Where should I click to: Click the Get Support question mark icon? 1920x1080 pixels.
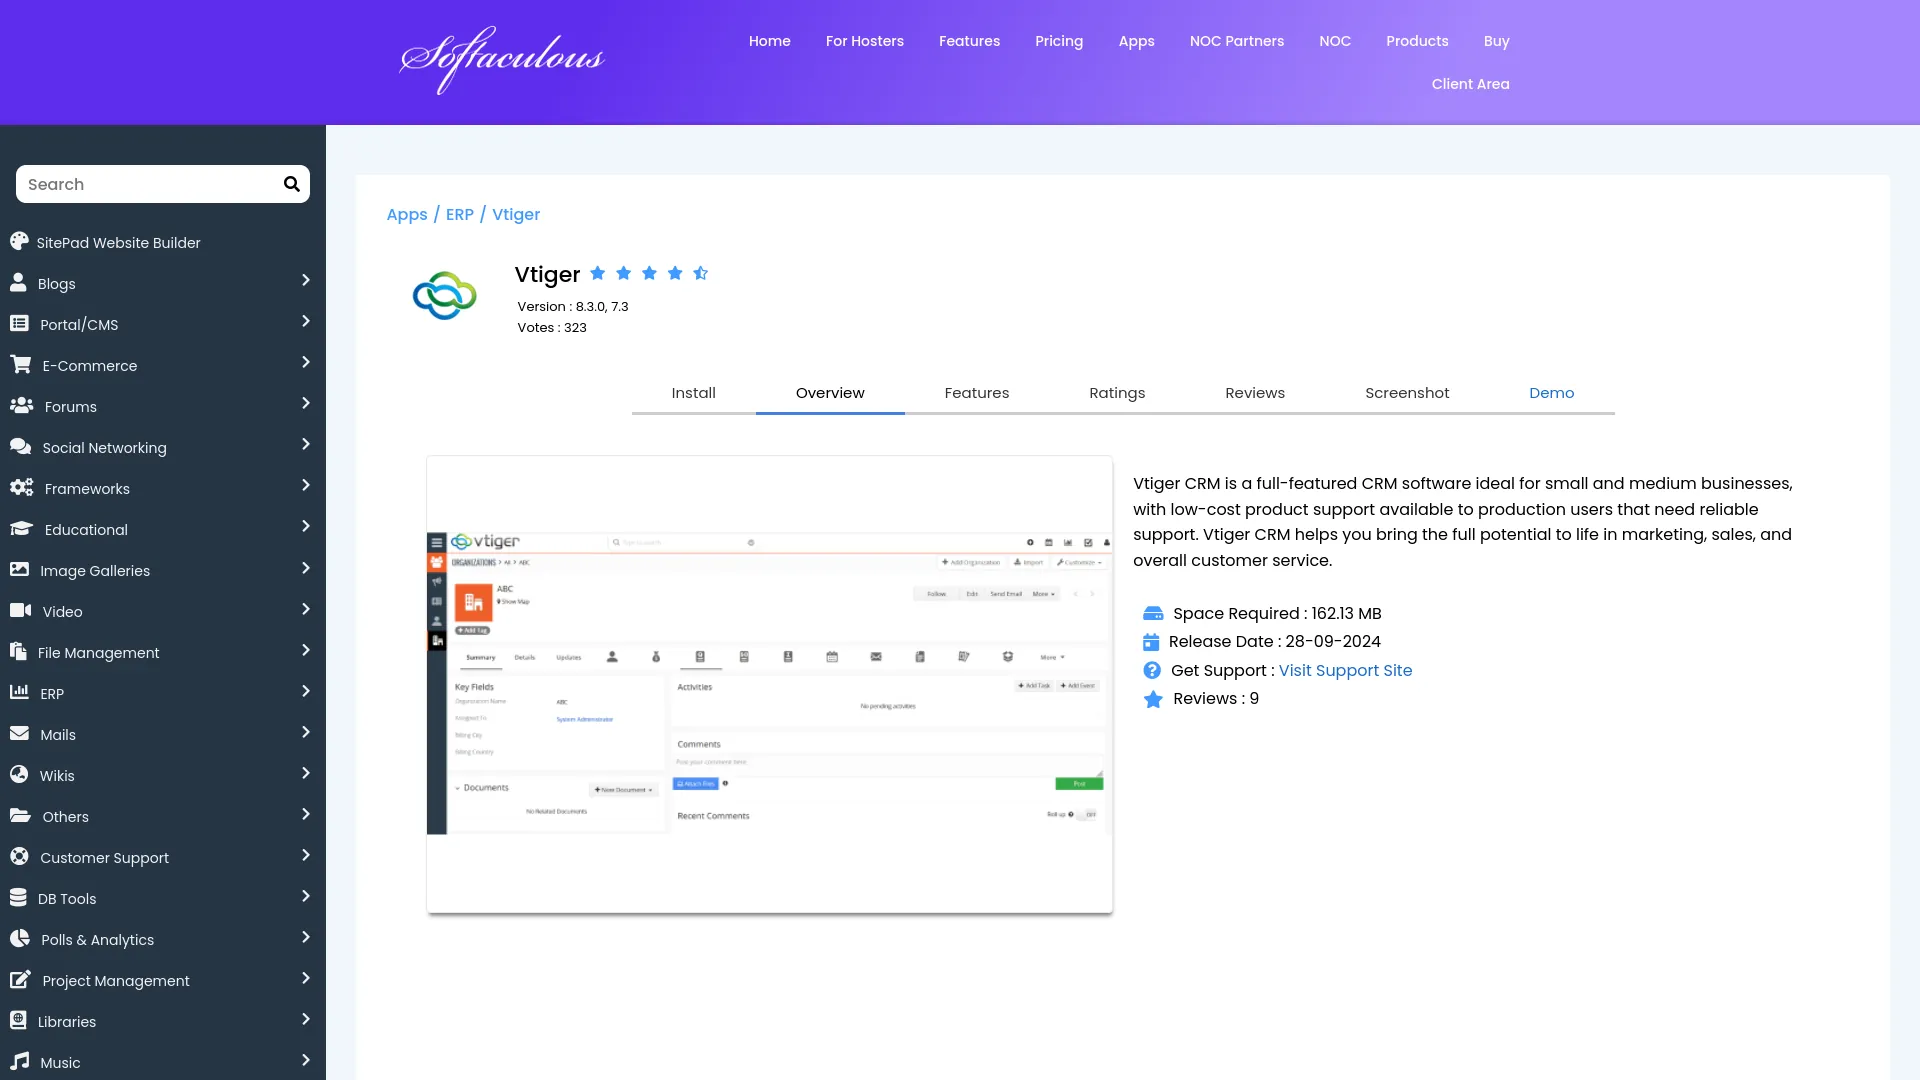(x=1152, y=670)
